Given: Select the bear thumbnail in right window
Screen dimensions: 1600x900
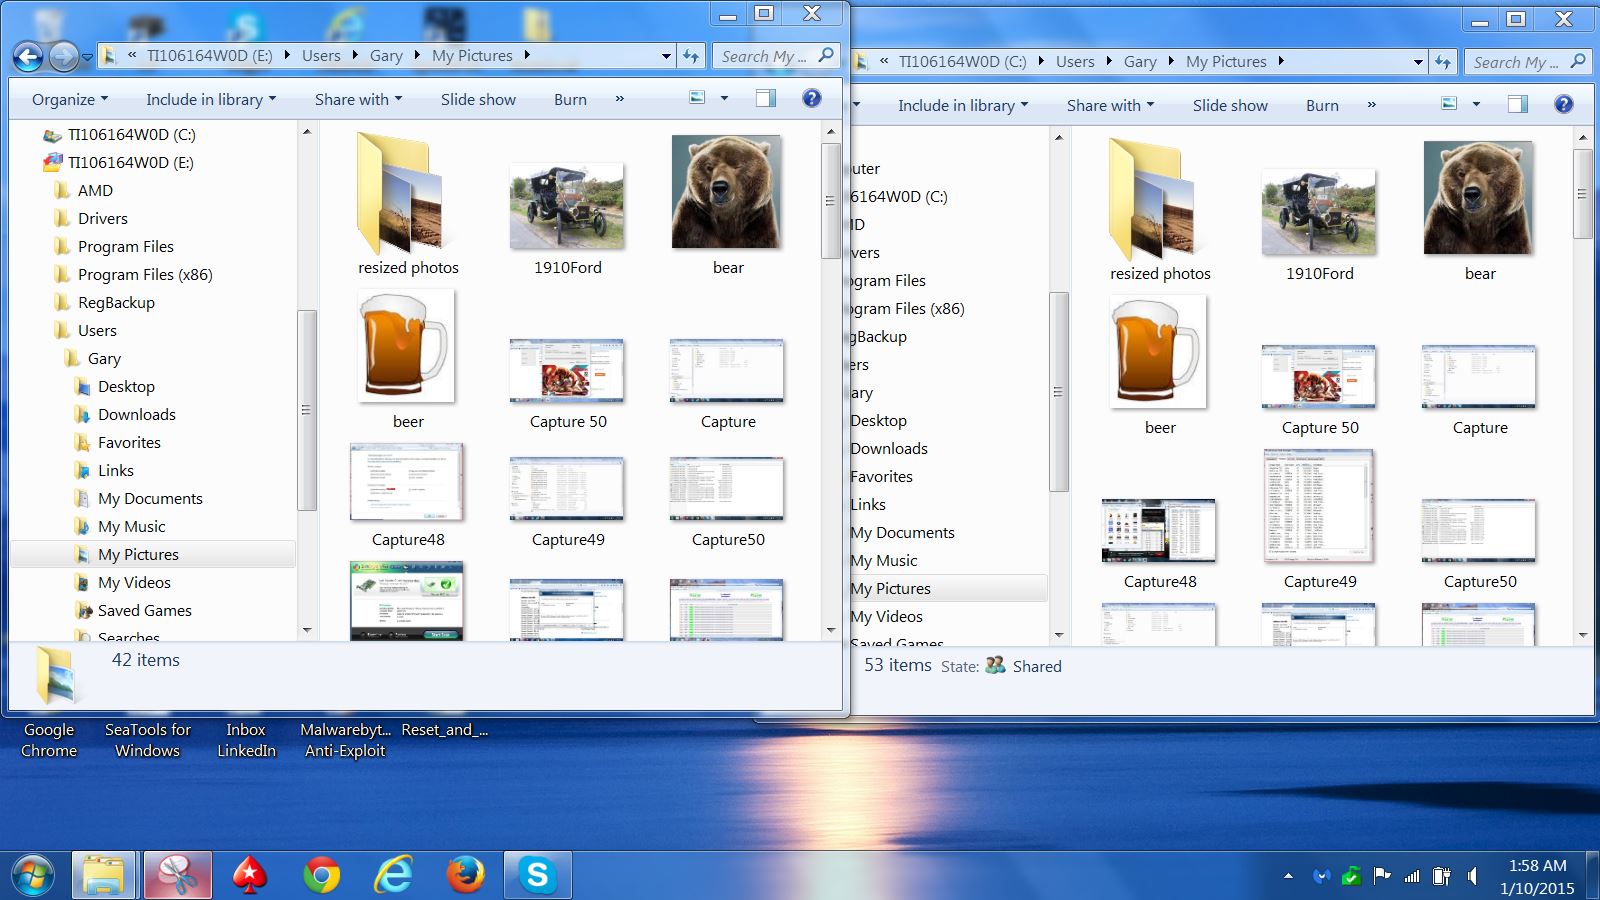Looking at the screenshot, I should pos(1479,210).
